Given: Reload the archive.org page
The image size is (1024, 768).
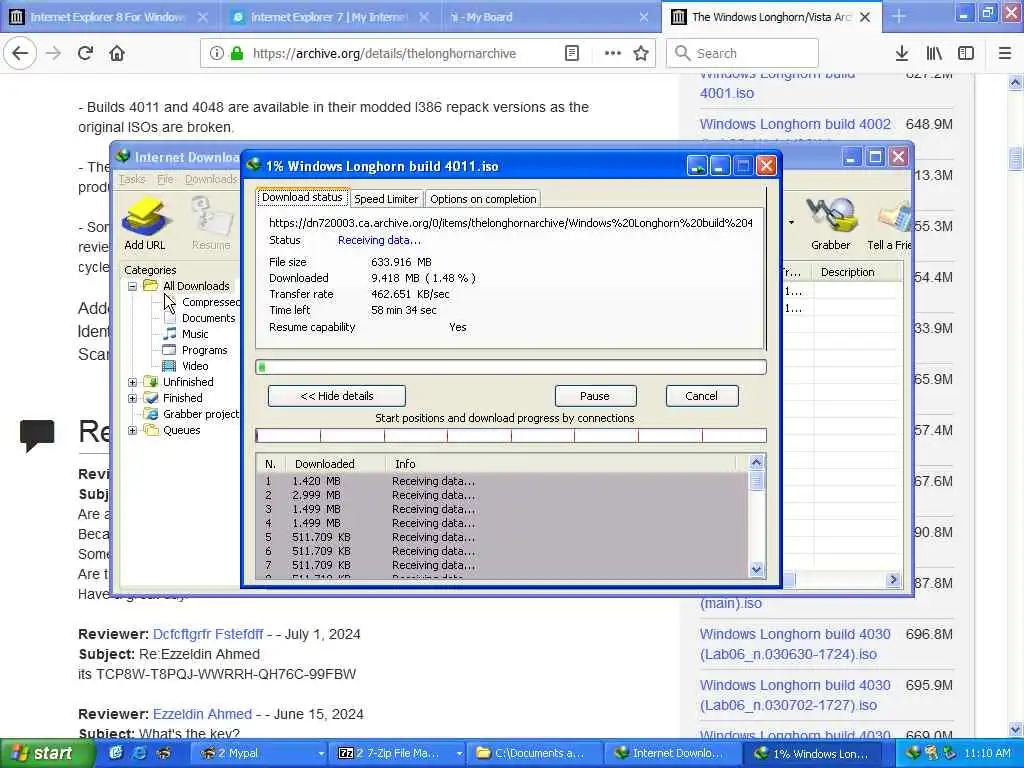Looking at the screenshot, I should (x=85, y=54).
